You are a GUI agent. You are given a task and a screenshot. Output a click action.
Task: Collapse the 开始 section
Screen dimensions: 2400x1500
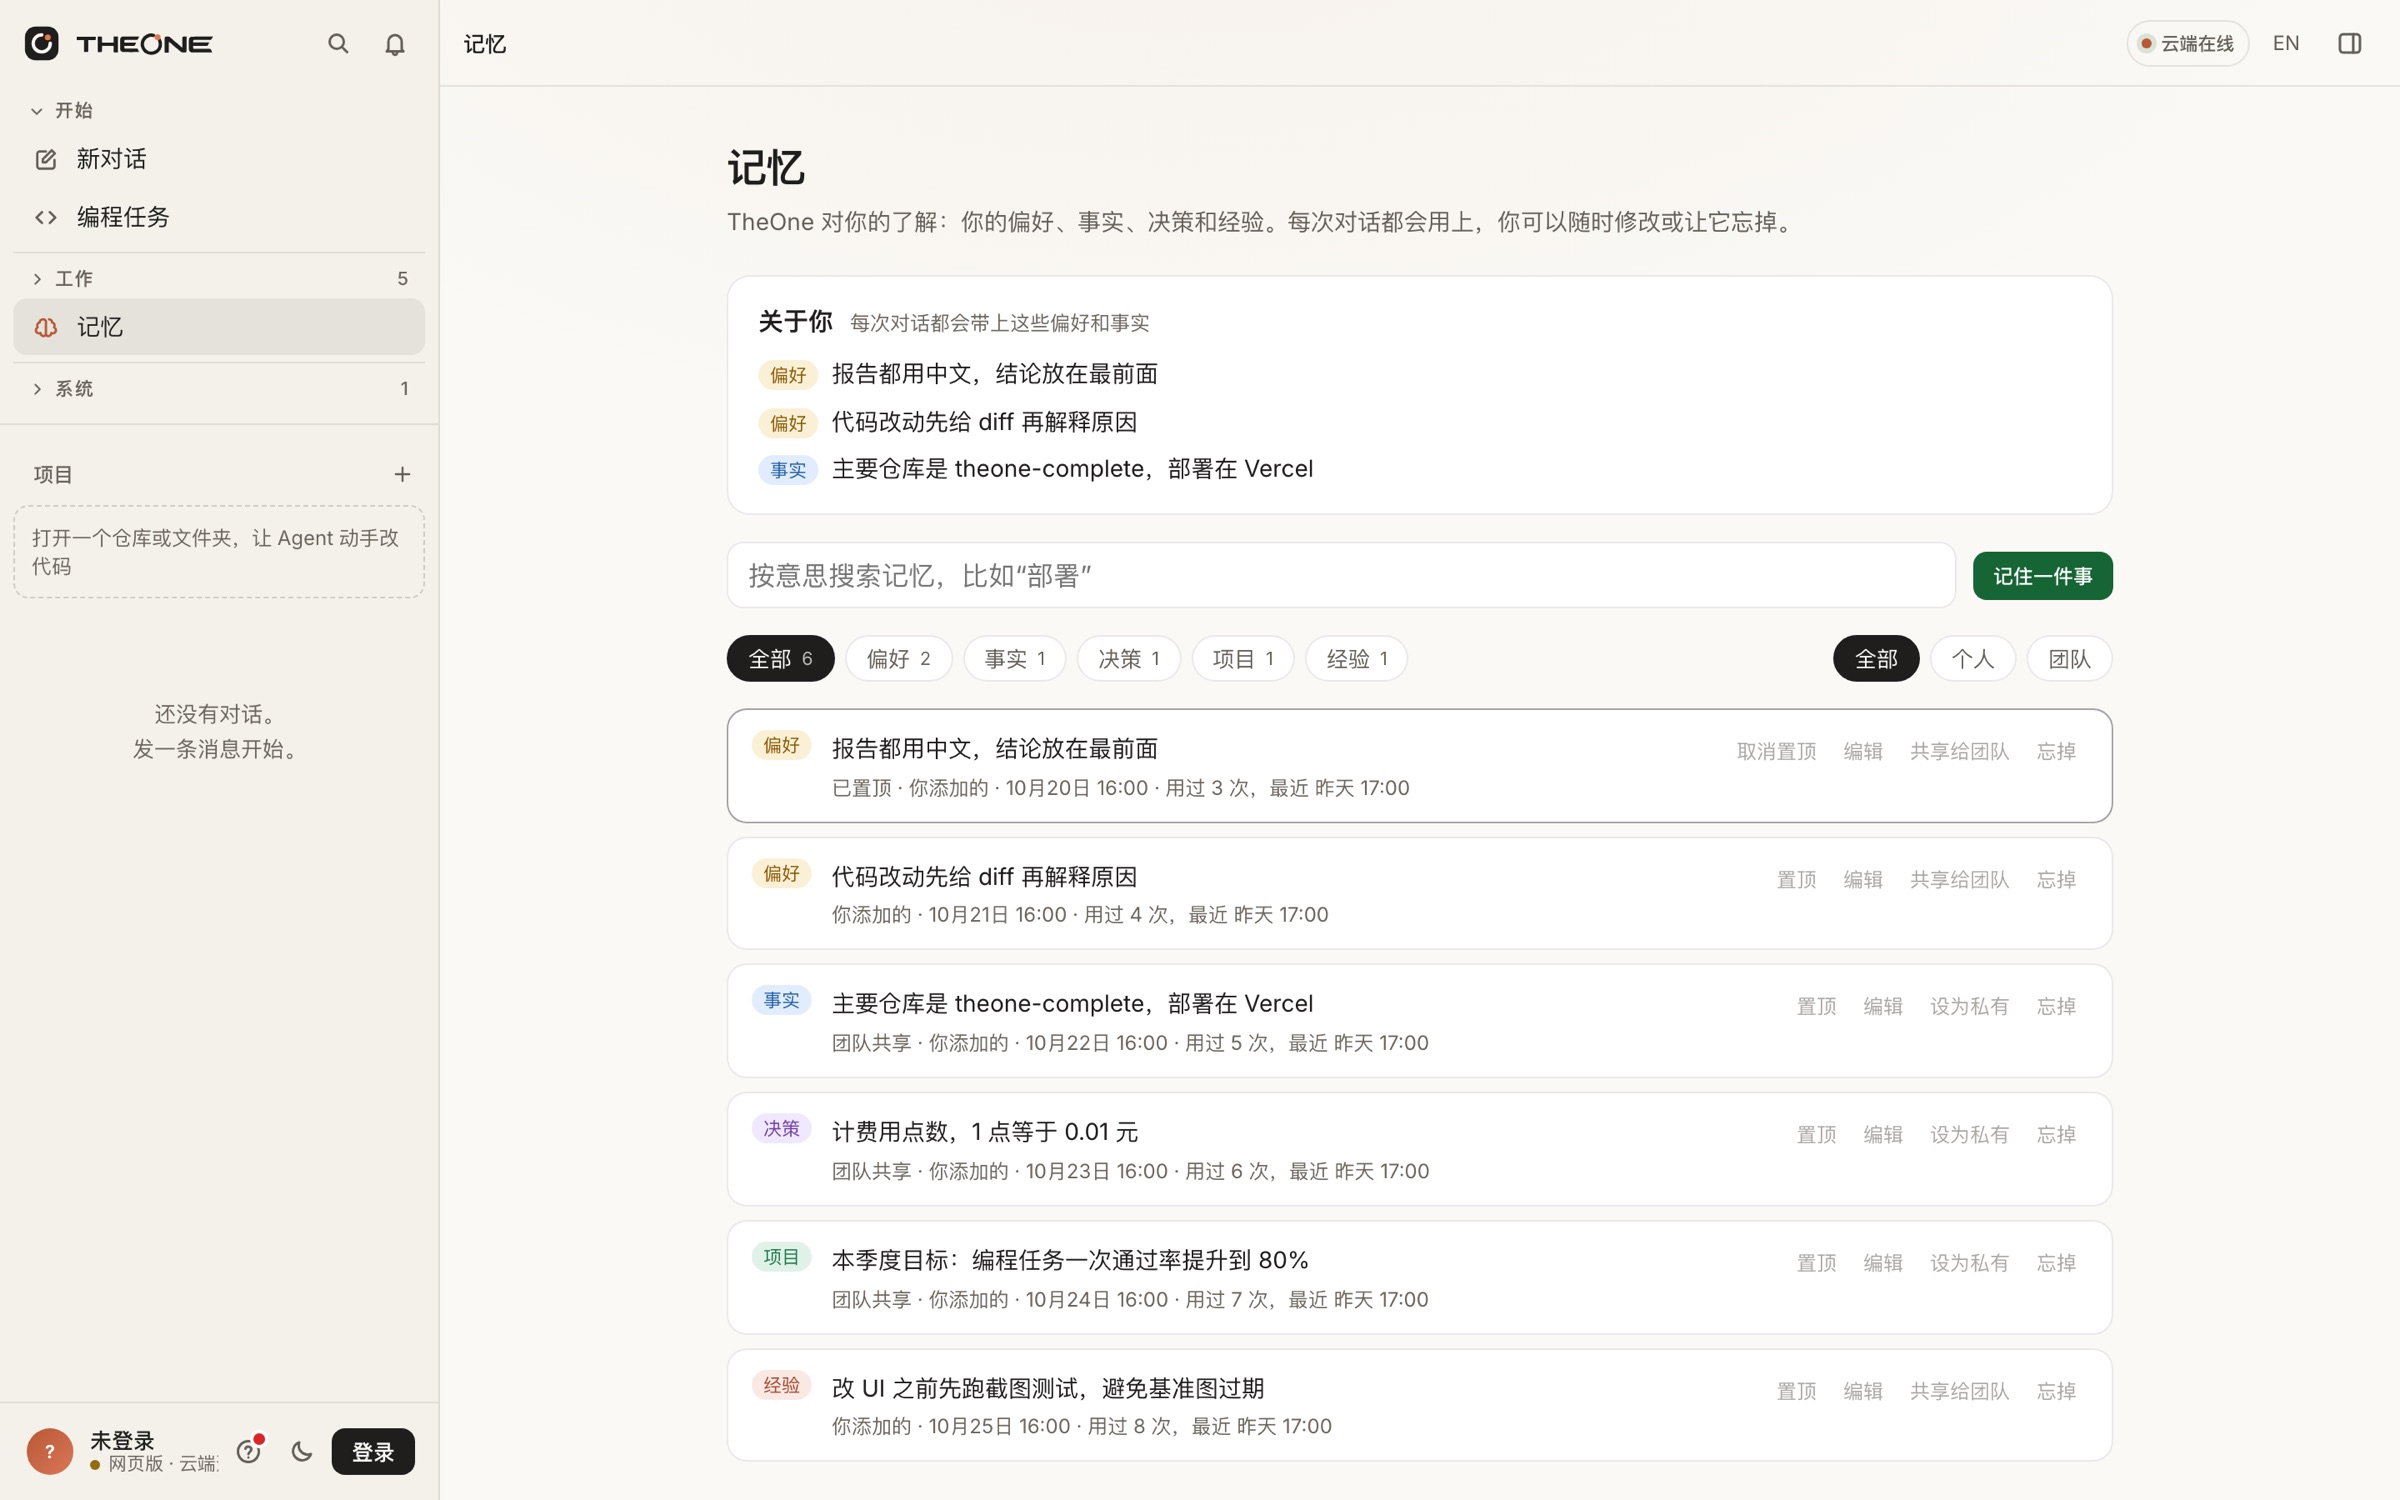[62, 110]
